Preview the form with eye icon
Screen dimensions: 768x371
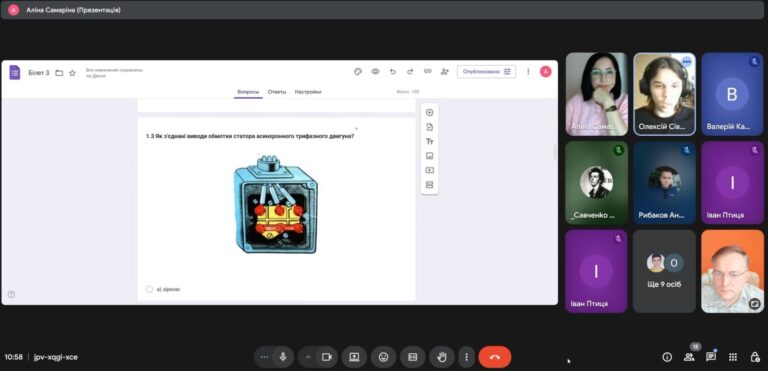375,72
